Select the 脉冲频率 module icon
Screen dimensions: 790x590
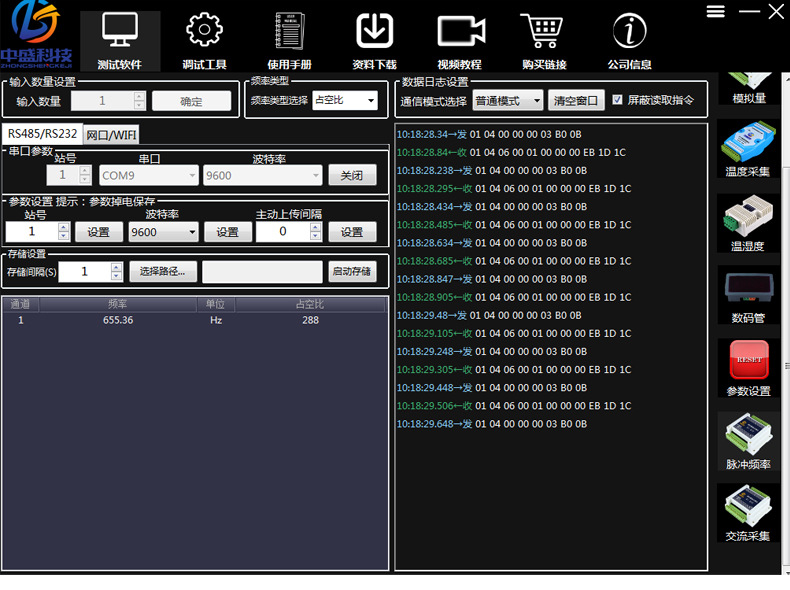pyautogui.click(x=748, y=441)
